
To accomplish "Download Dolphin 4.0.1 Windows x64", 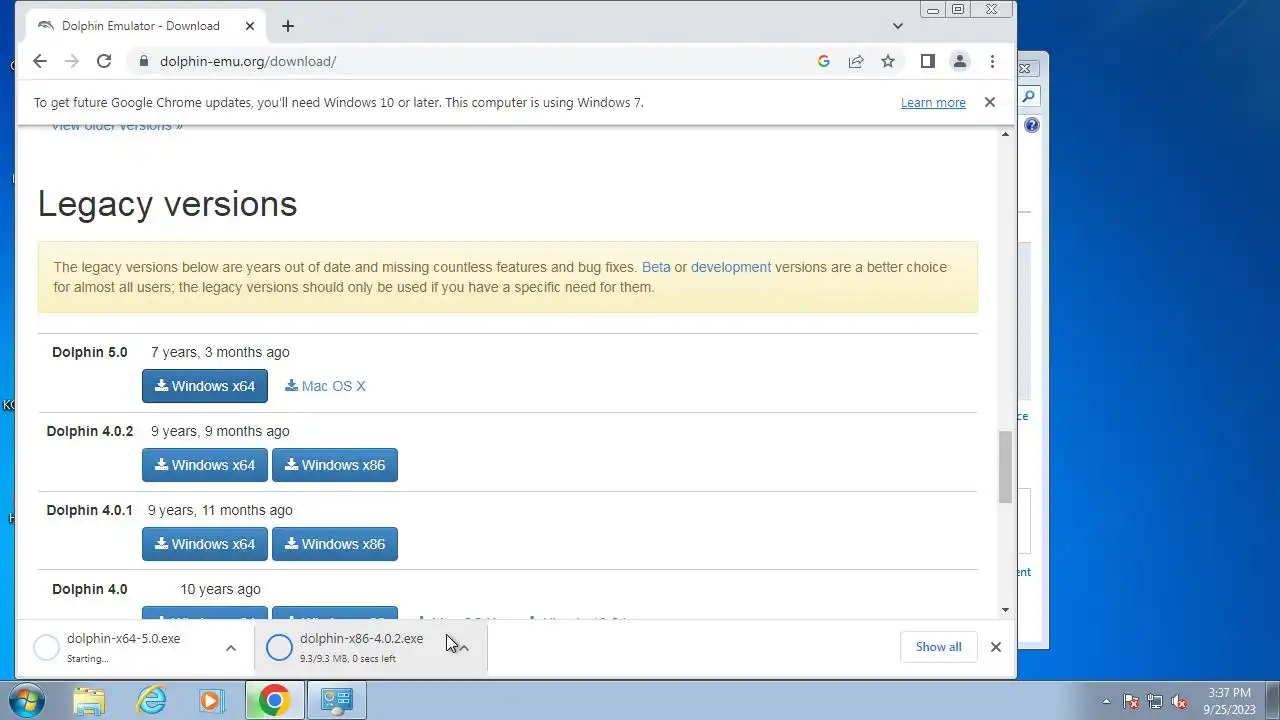I will [205, 544].
